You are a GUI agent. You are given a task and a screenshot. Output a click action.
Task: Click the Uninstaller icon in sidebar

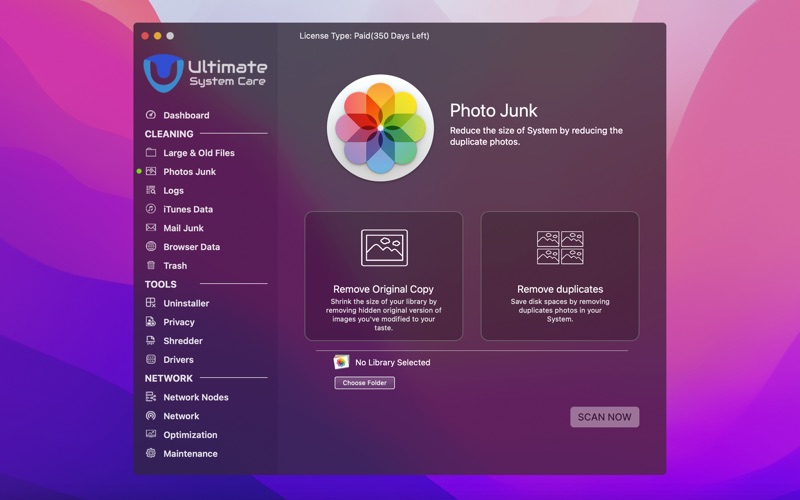(151, 303)
